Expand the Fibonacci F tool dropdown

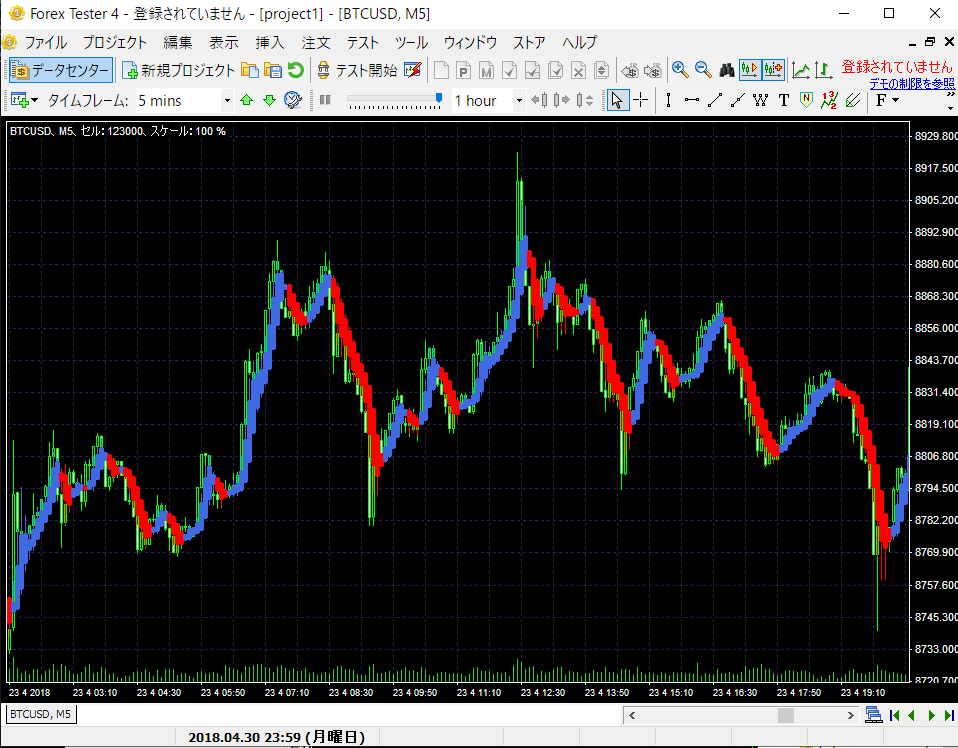(x=895, y=100)
